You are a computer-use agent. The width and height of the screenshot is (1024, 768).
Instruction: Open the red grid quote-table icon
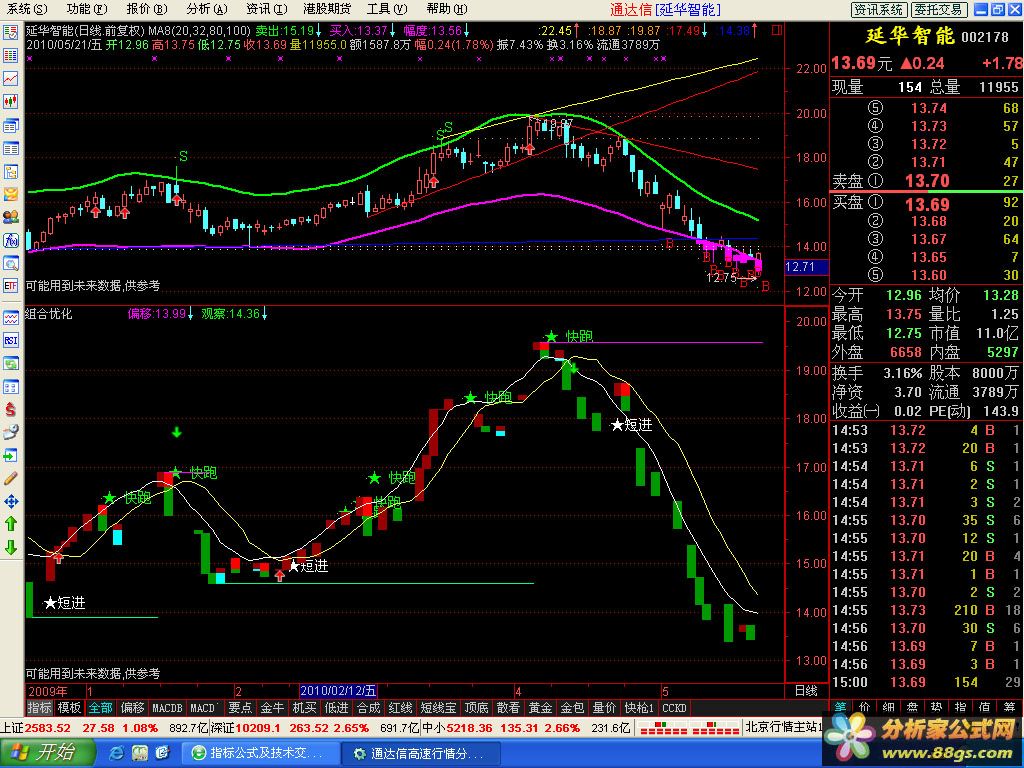10,56
